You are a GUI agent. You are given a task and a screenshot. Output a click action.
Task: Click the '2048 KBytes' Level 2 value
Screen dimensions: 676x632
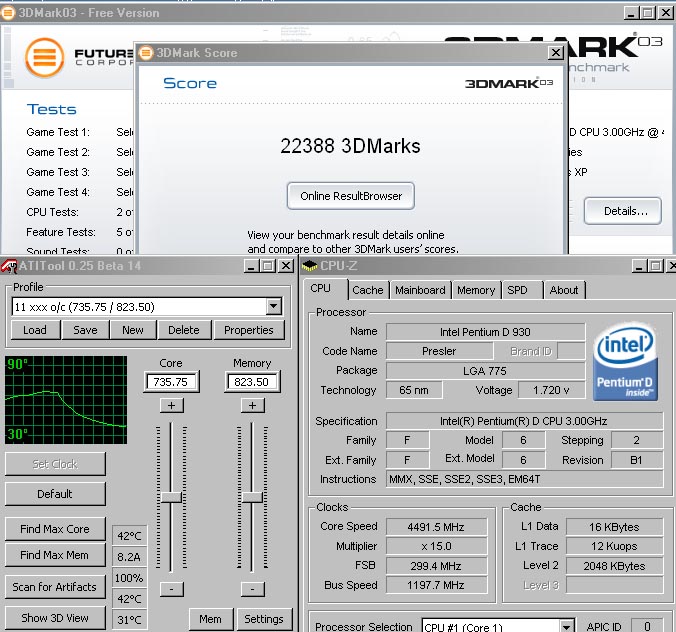click(614, 566)
